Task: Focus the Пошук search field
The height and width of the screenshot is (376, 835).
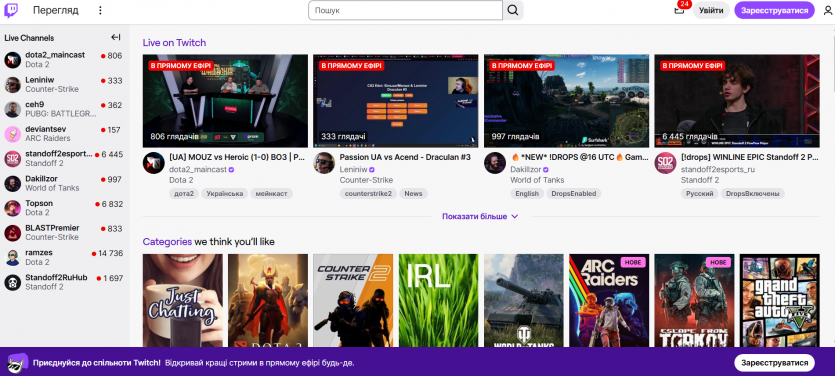Action: [405, 10]
